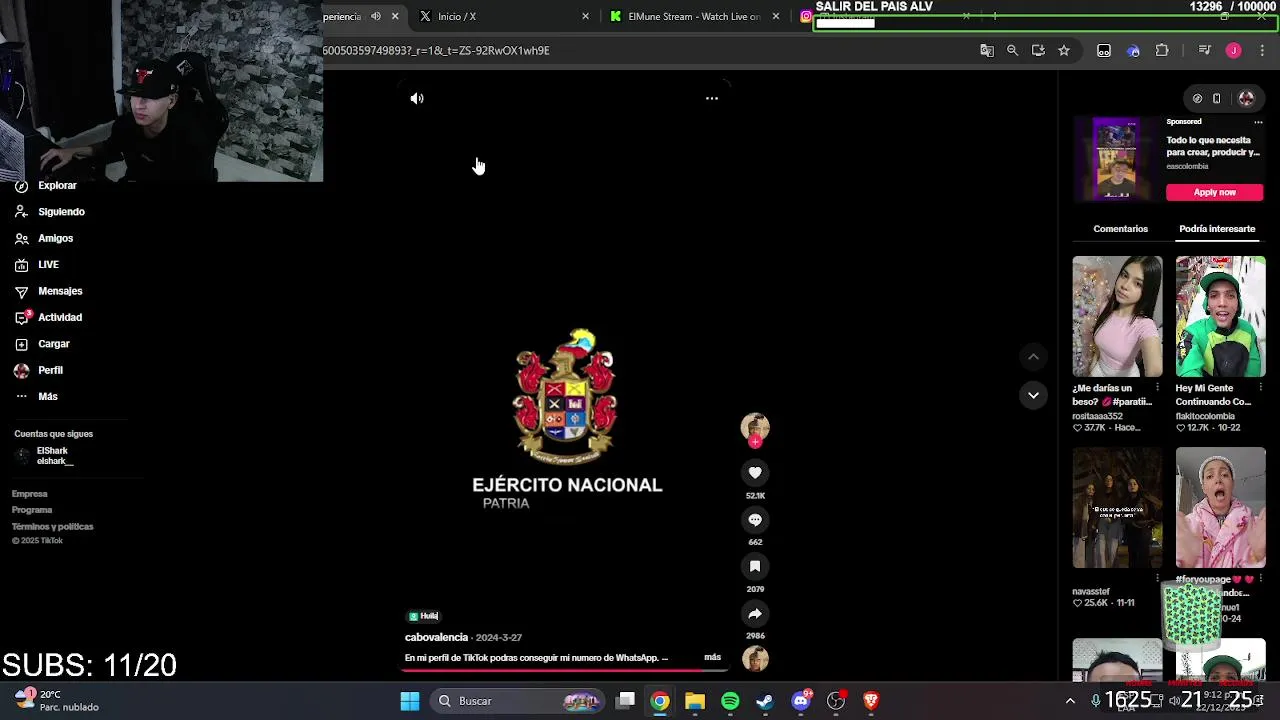Image resolution: width=1280 pixels, height=720 pixels.
Task: Open LIVE section in the sidebar
Action: coord(37,265)
